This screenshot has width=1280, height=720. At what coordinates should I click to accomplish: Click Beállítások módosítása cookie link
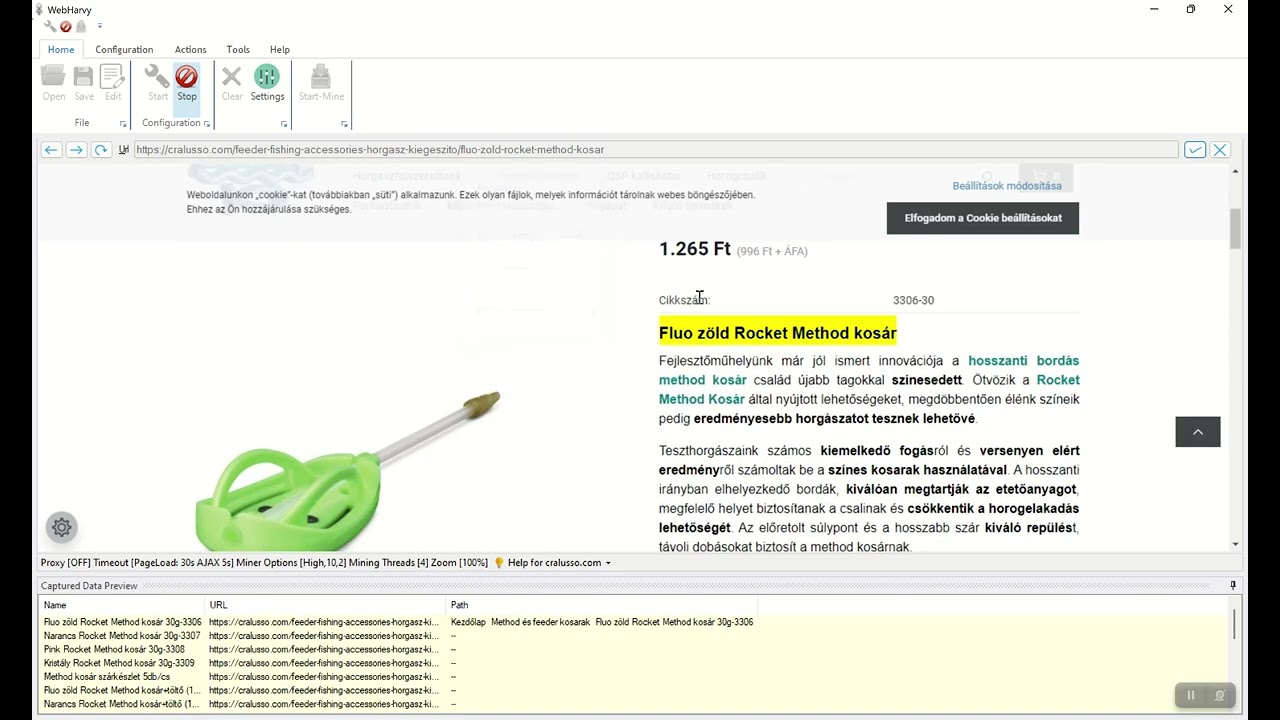click(x=1007, y=186)
